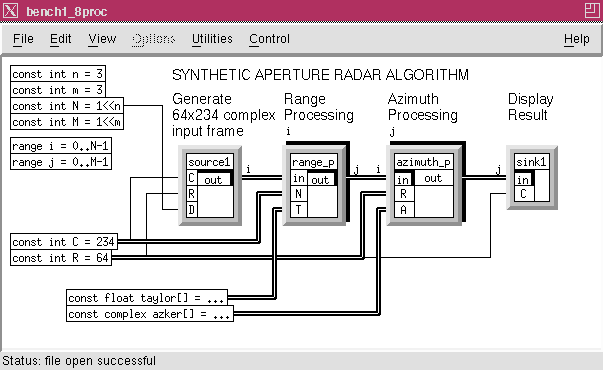Click the D port on source1
The width and height of the screenshot is (603, 370).
(192, 210)
